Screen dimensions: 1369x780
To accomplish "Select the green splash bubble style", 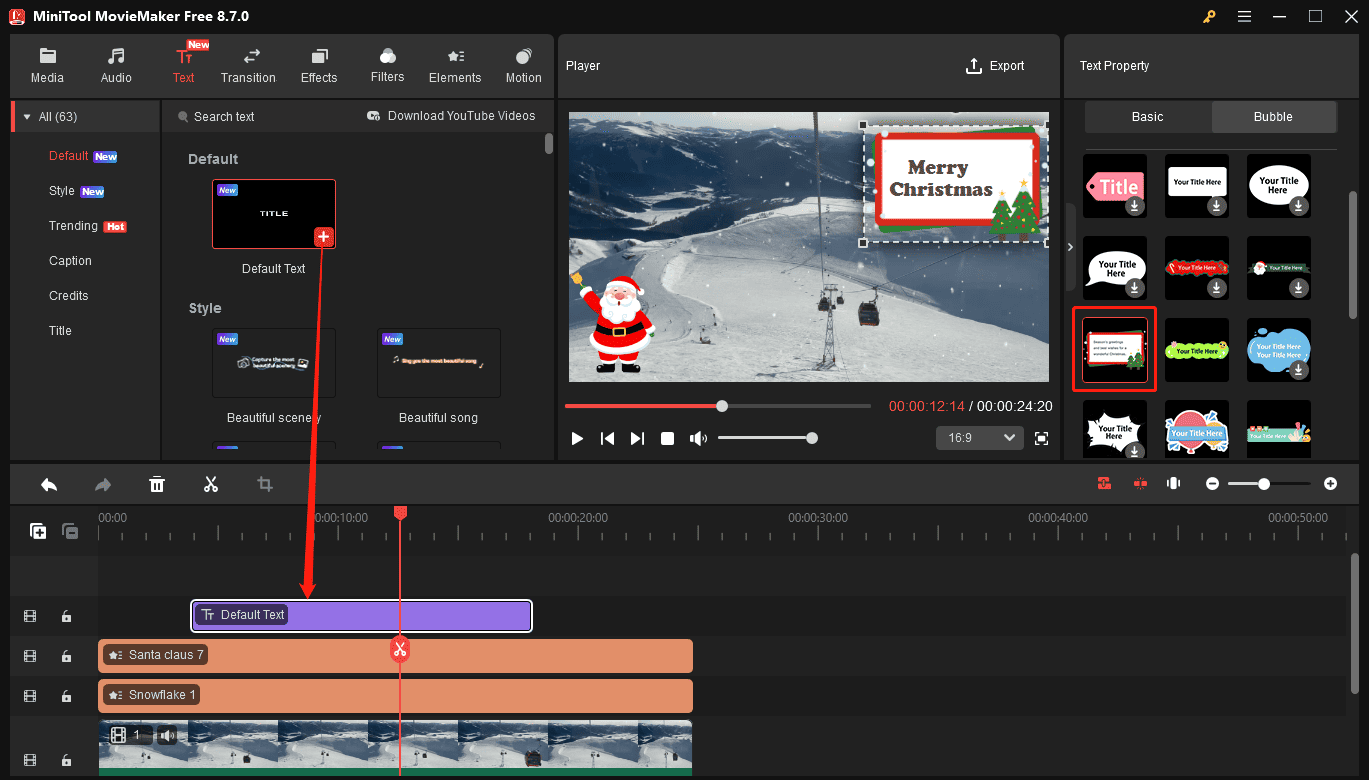I will point(1197,350).
